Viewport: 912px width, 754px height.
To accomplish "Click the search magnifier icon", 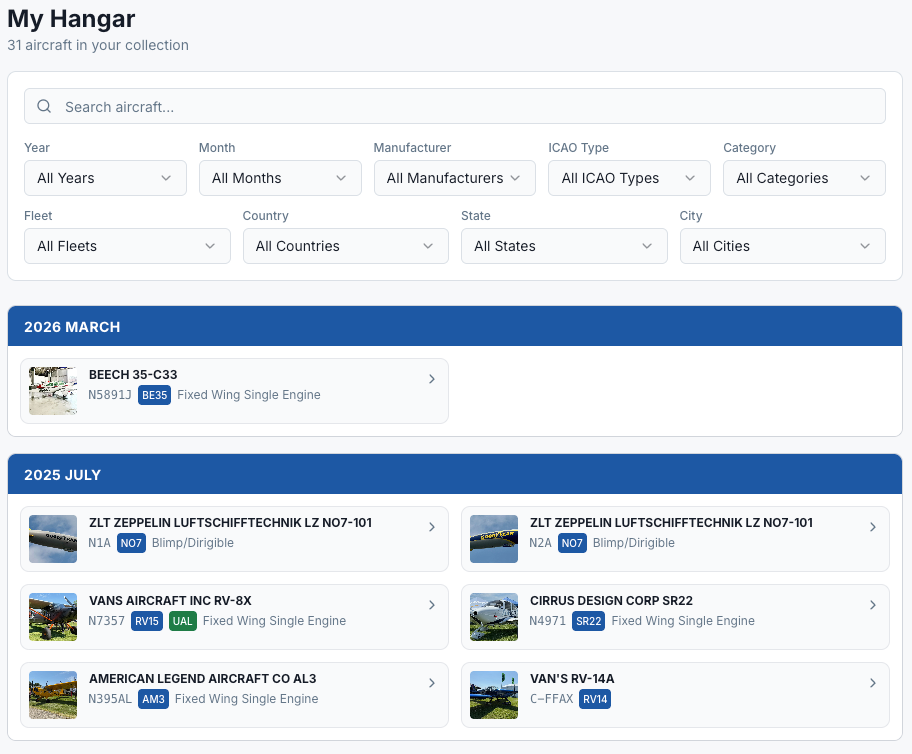I will pos(44,106).
